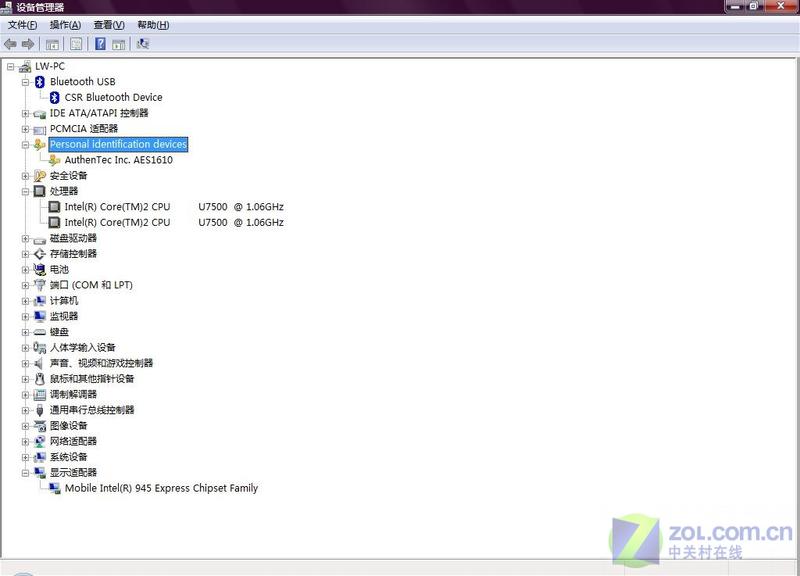This screenshot has width=800, height=576.
Task: Select the 通用串行总线控制器 label
Action: pyautogui.click(x=92, y=410)
